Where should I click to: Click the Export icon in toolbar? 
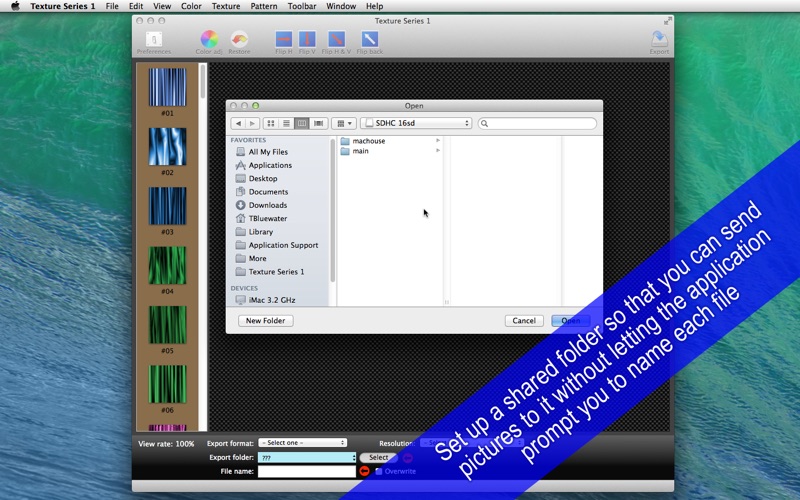click(x=659, y=39)
